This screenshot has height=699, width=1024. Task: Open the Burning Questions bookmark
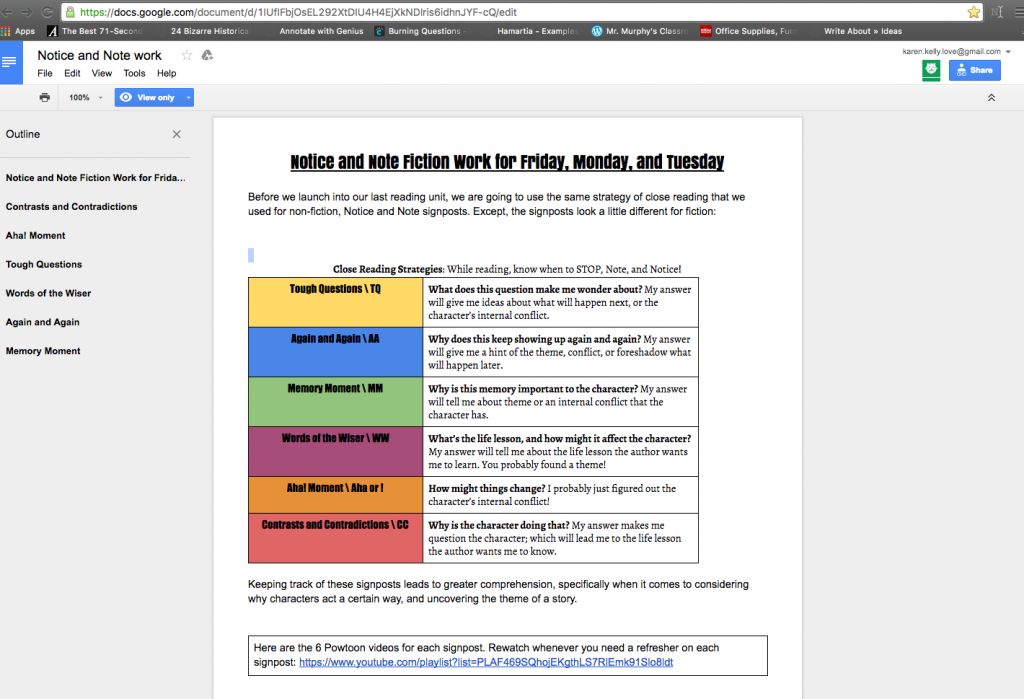(x=421, y=31)
